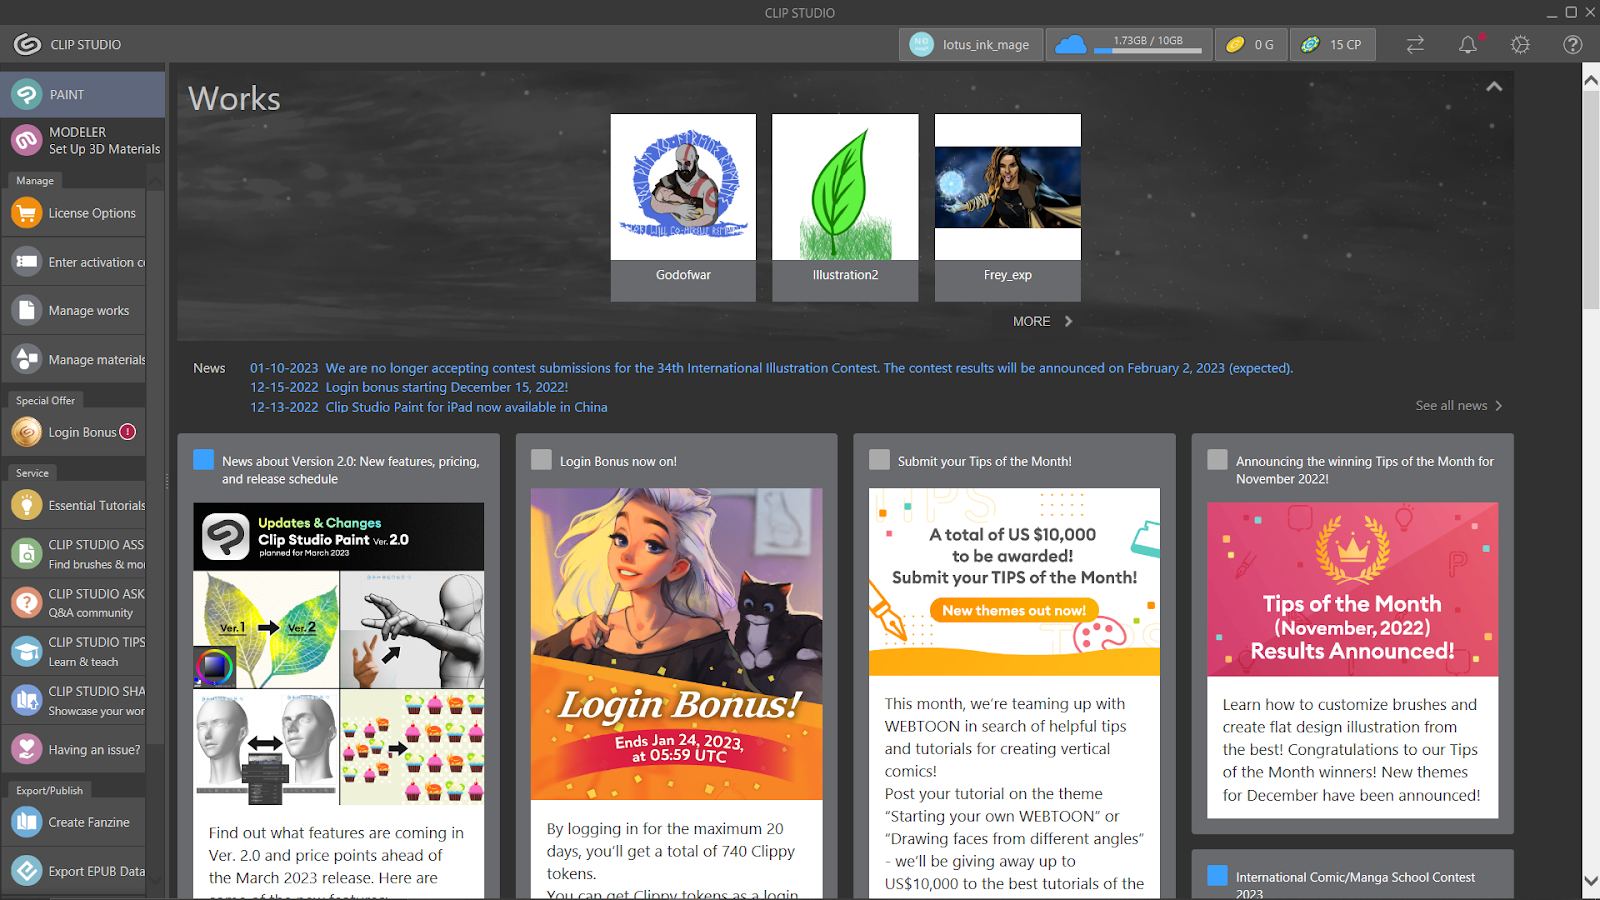Open International Comic/Manga School Contest card
The height and width of the screenshot is (900, 1600).
1353,874
